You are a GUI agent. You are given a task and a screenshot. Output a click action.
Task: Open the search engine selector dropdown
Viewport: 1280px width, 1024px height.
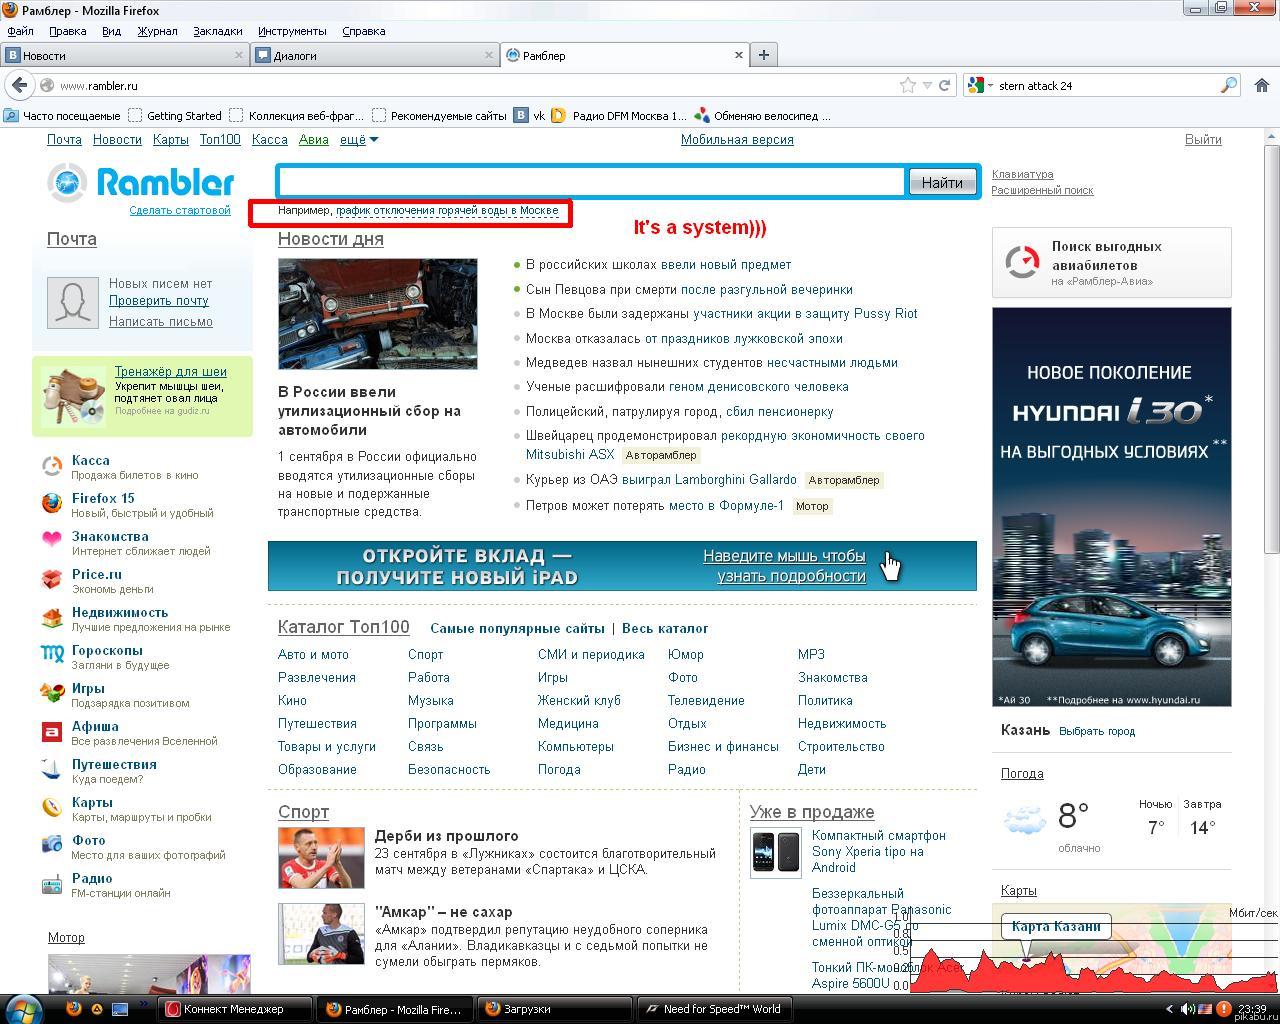979,86
